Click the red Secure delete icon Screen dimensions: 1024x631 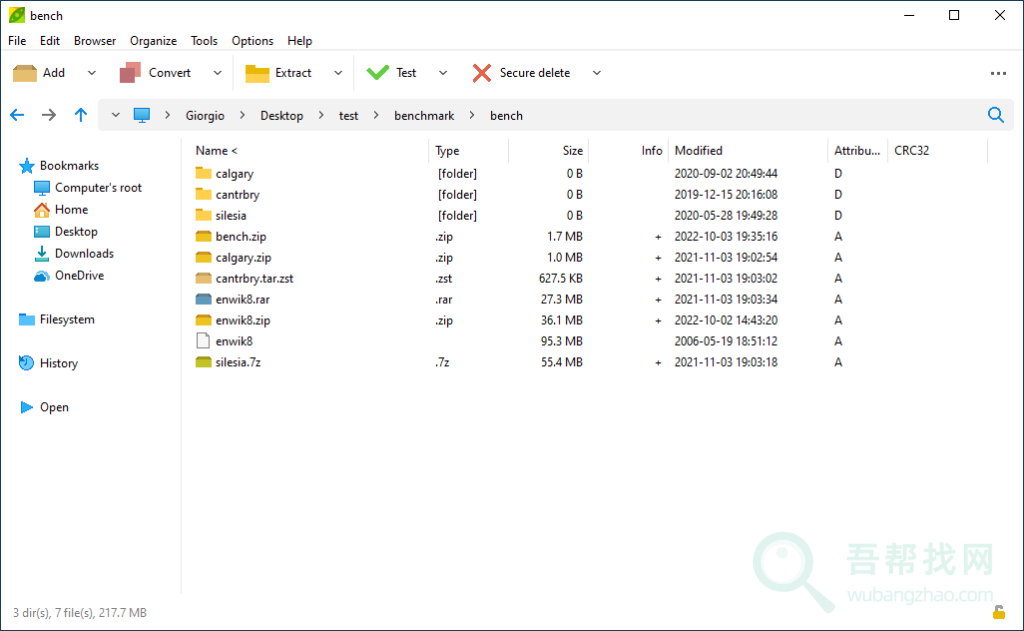click(x=482, y=73)
